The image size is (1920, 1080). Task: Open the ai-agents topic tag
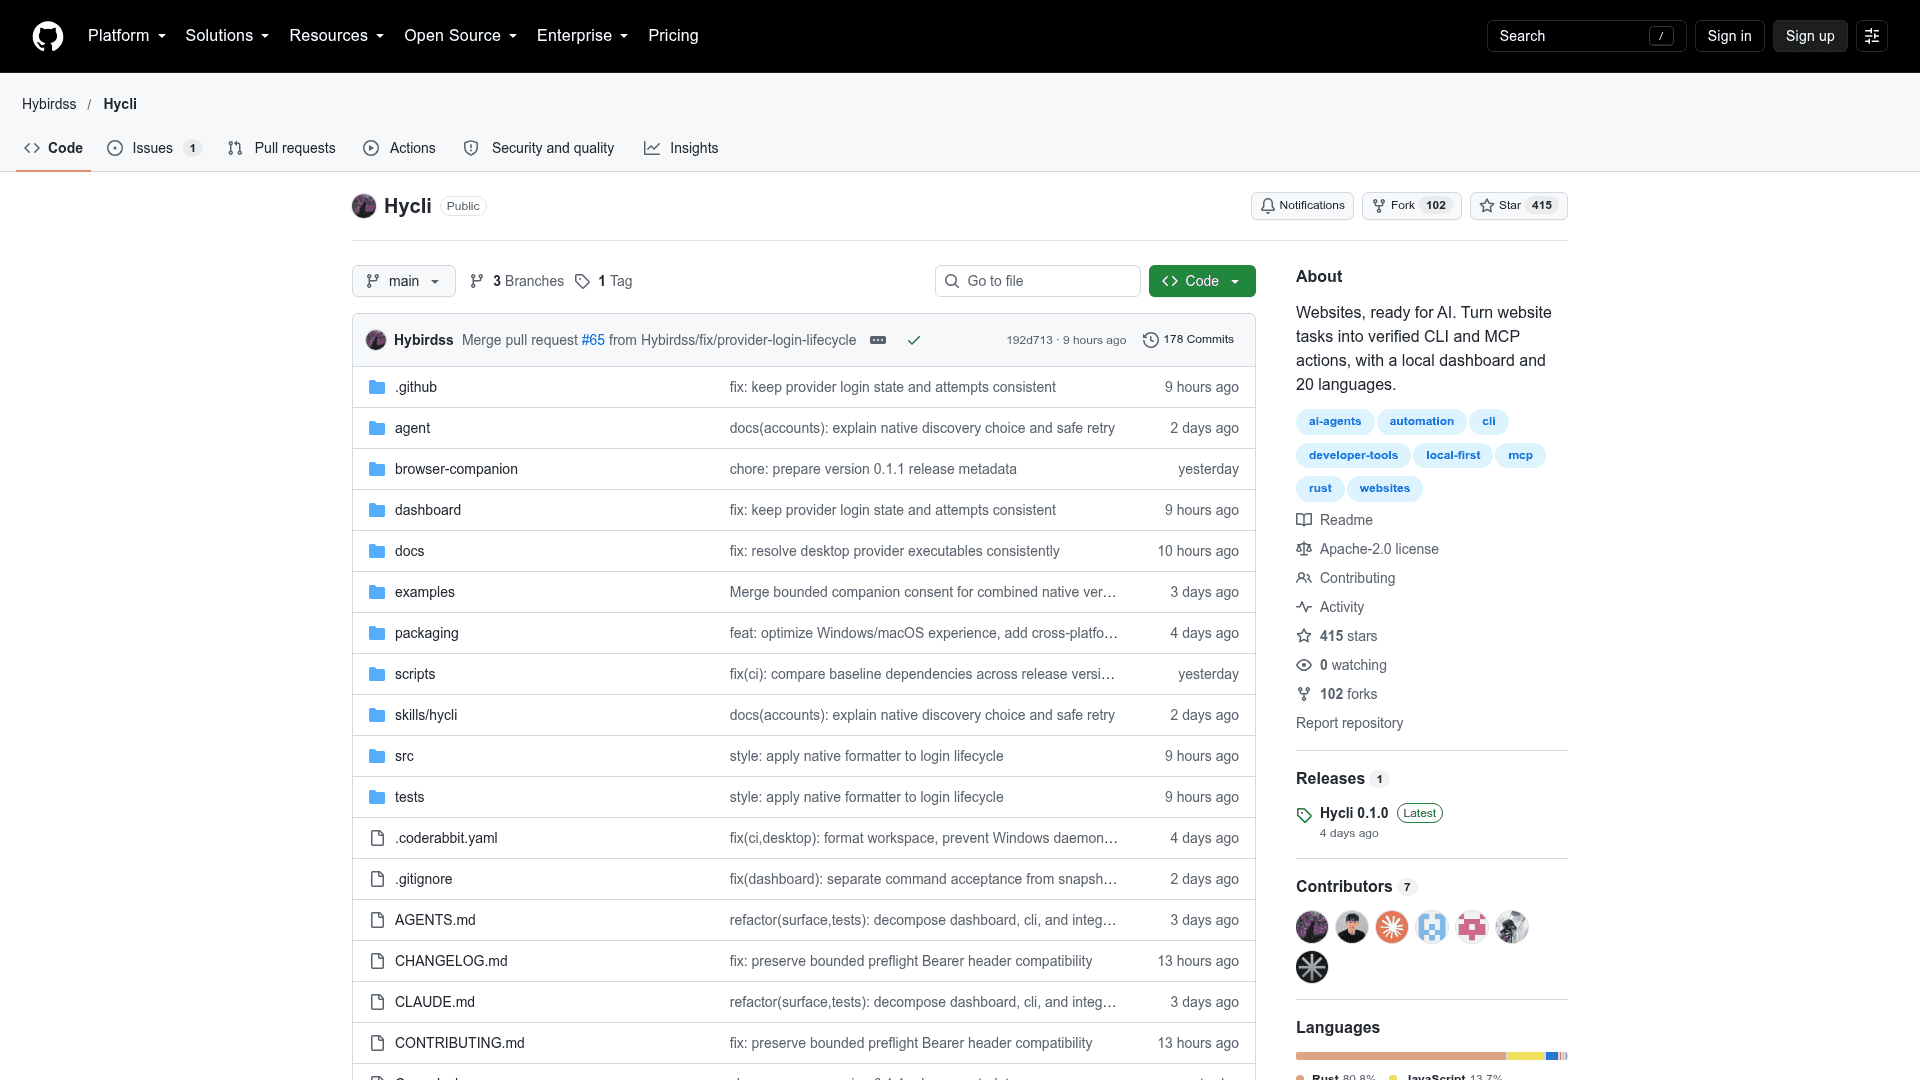[x=1335, y=422]
